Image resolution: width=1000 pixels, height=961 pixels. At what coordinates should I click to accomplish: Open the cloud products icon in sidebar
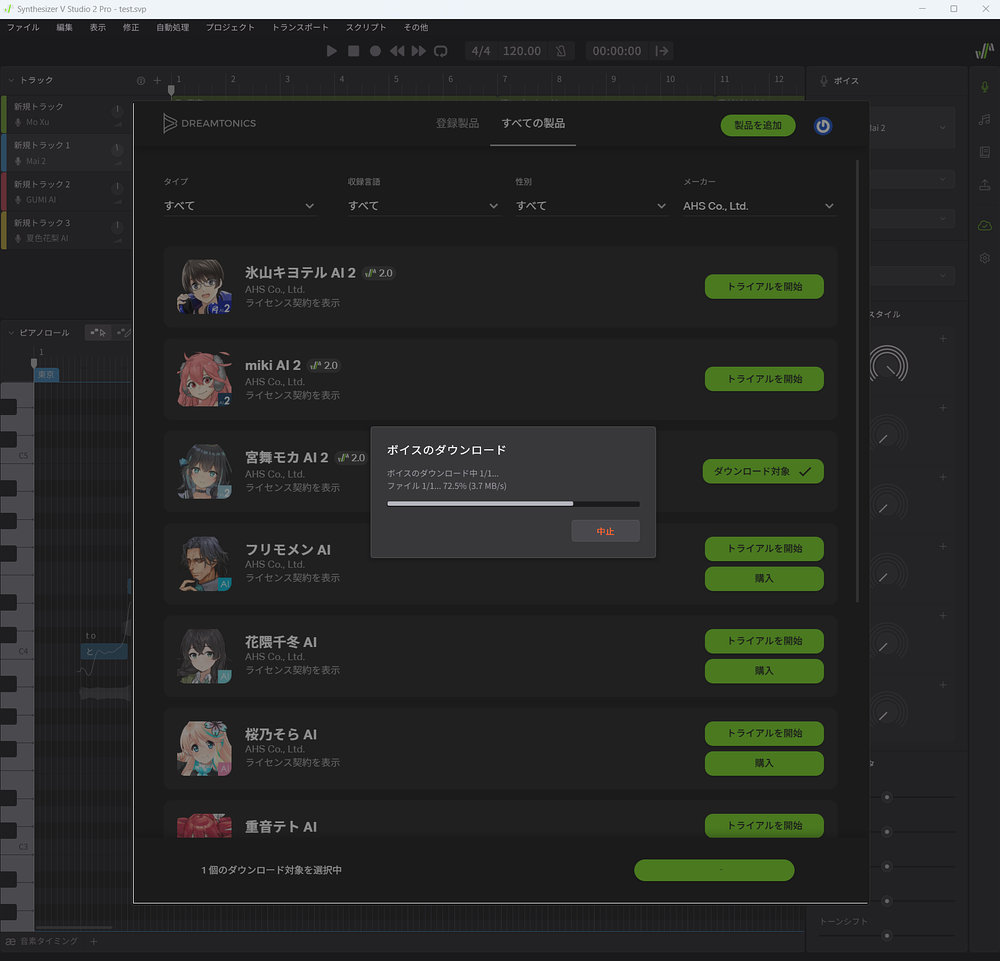click(985, 225)
